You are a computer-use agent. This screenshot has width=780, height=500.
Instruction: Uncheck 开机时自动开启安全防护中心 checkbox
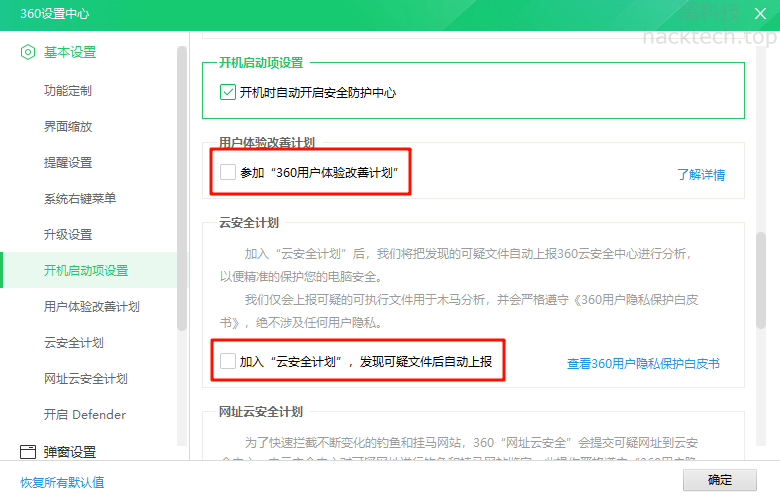click(x=227, y=92)
